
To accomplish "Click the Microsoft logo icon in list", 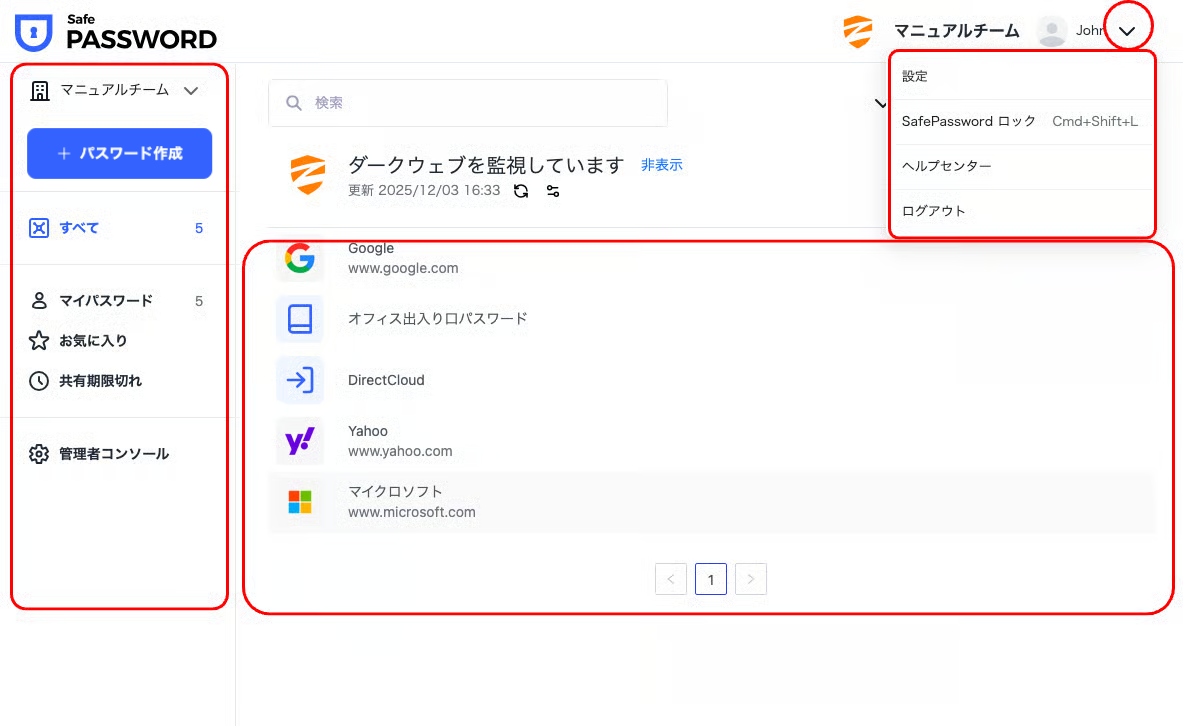I will (x=299, y=502).
